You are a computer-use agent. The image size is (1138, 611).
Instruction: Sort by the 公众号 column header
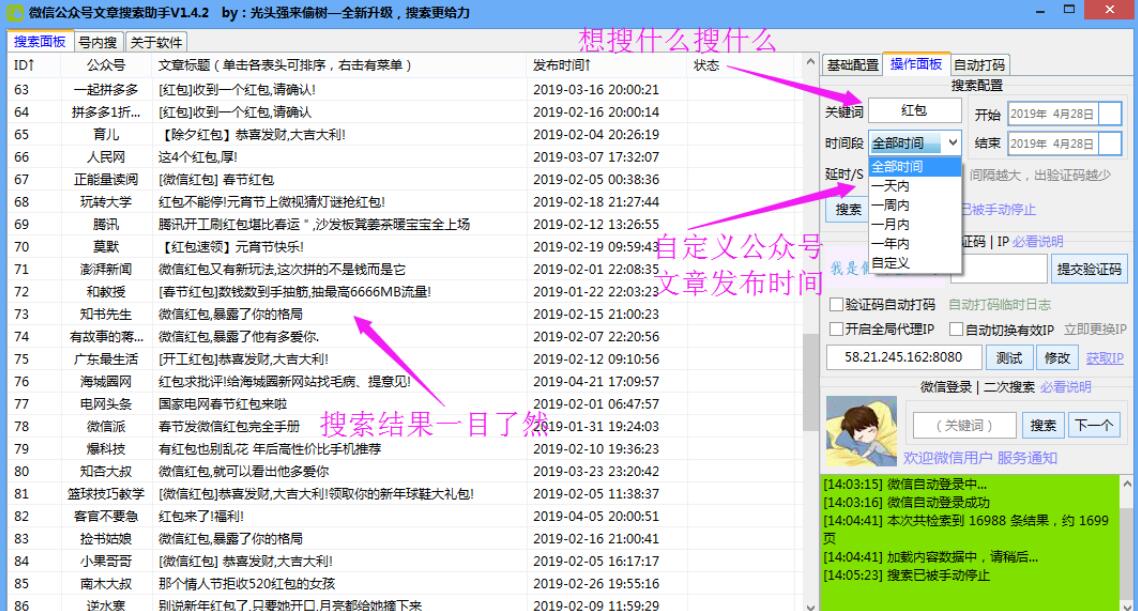pyautogui.click(x=106, y=65)
